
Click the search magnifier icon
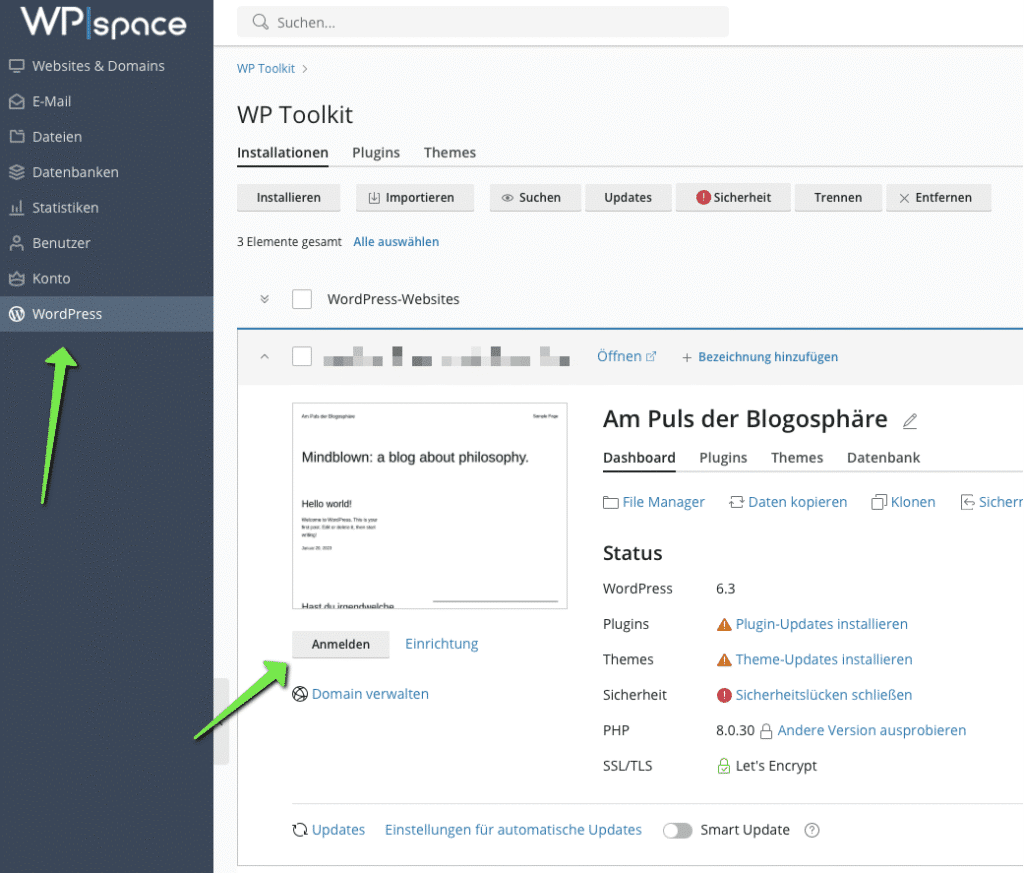pyautogui.click(x=261, y=22)
